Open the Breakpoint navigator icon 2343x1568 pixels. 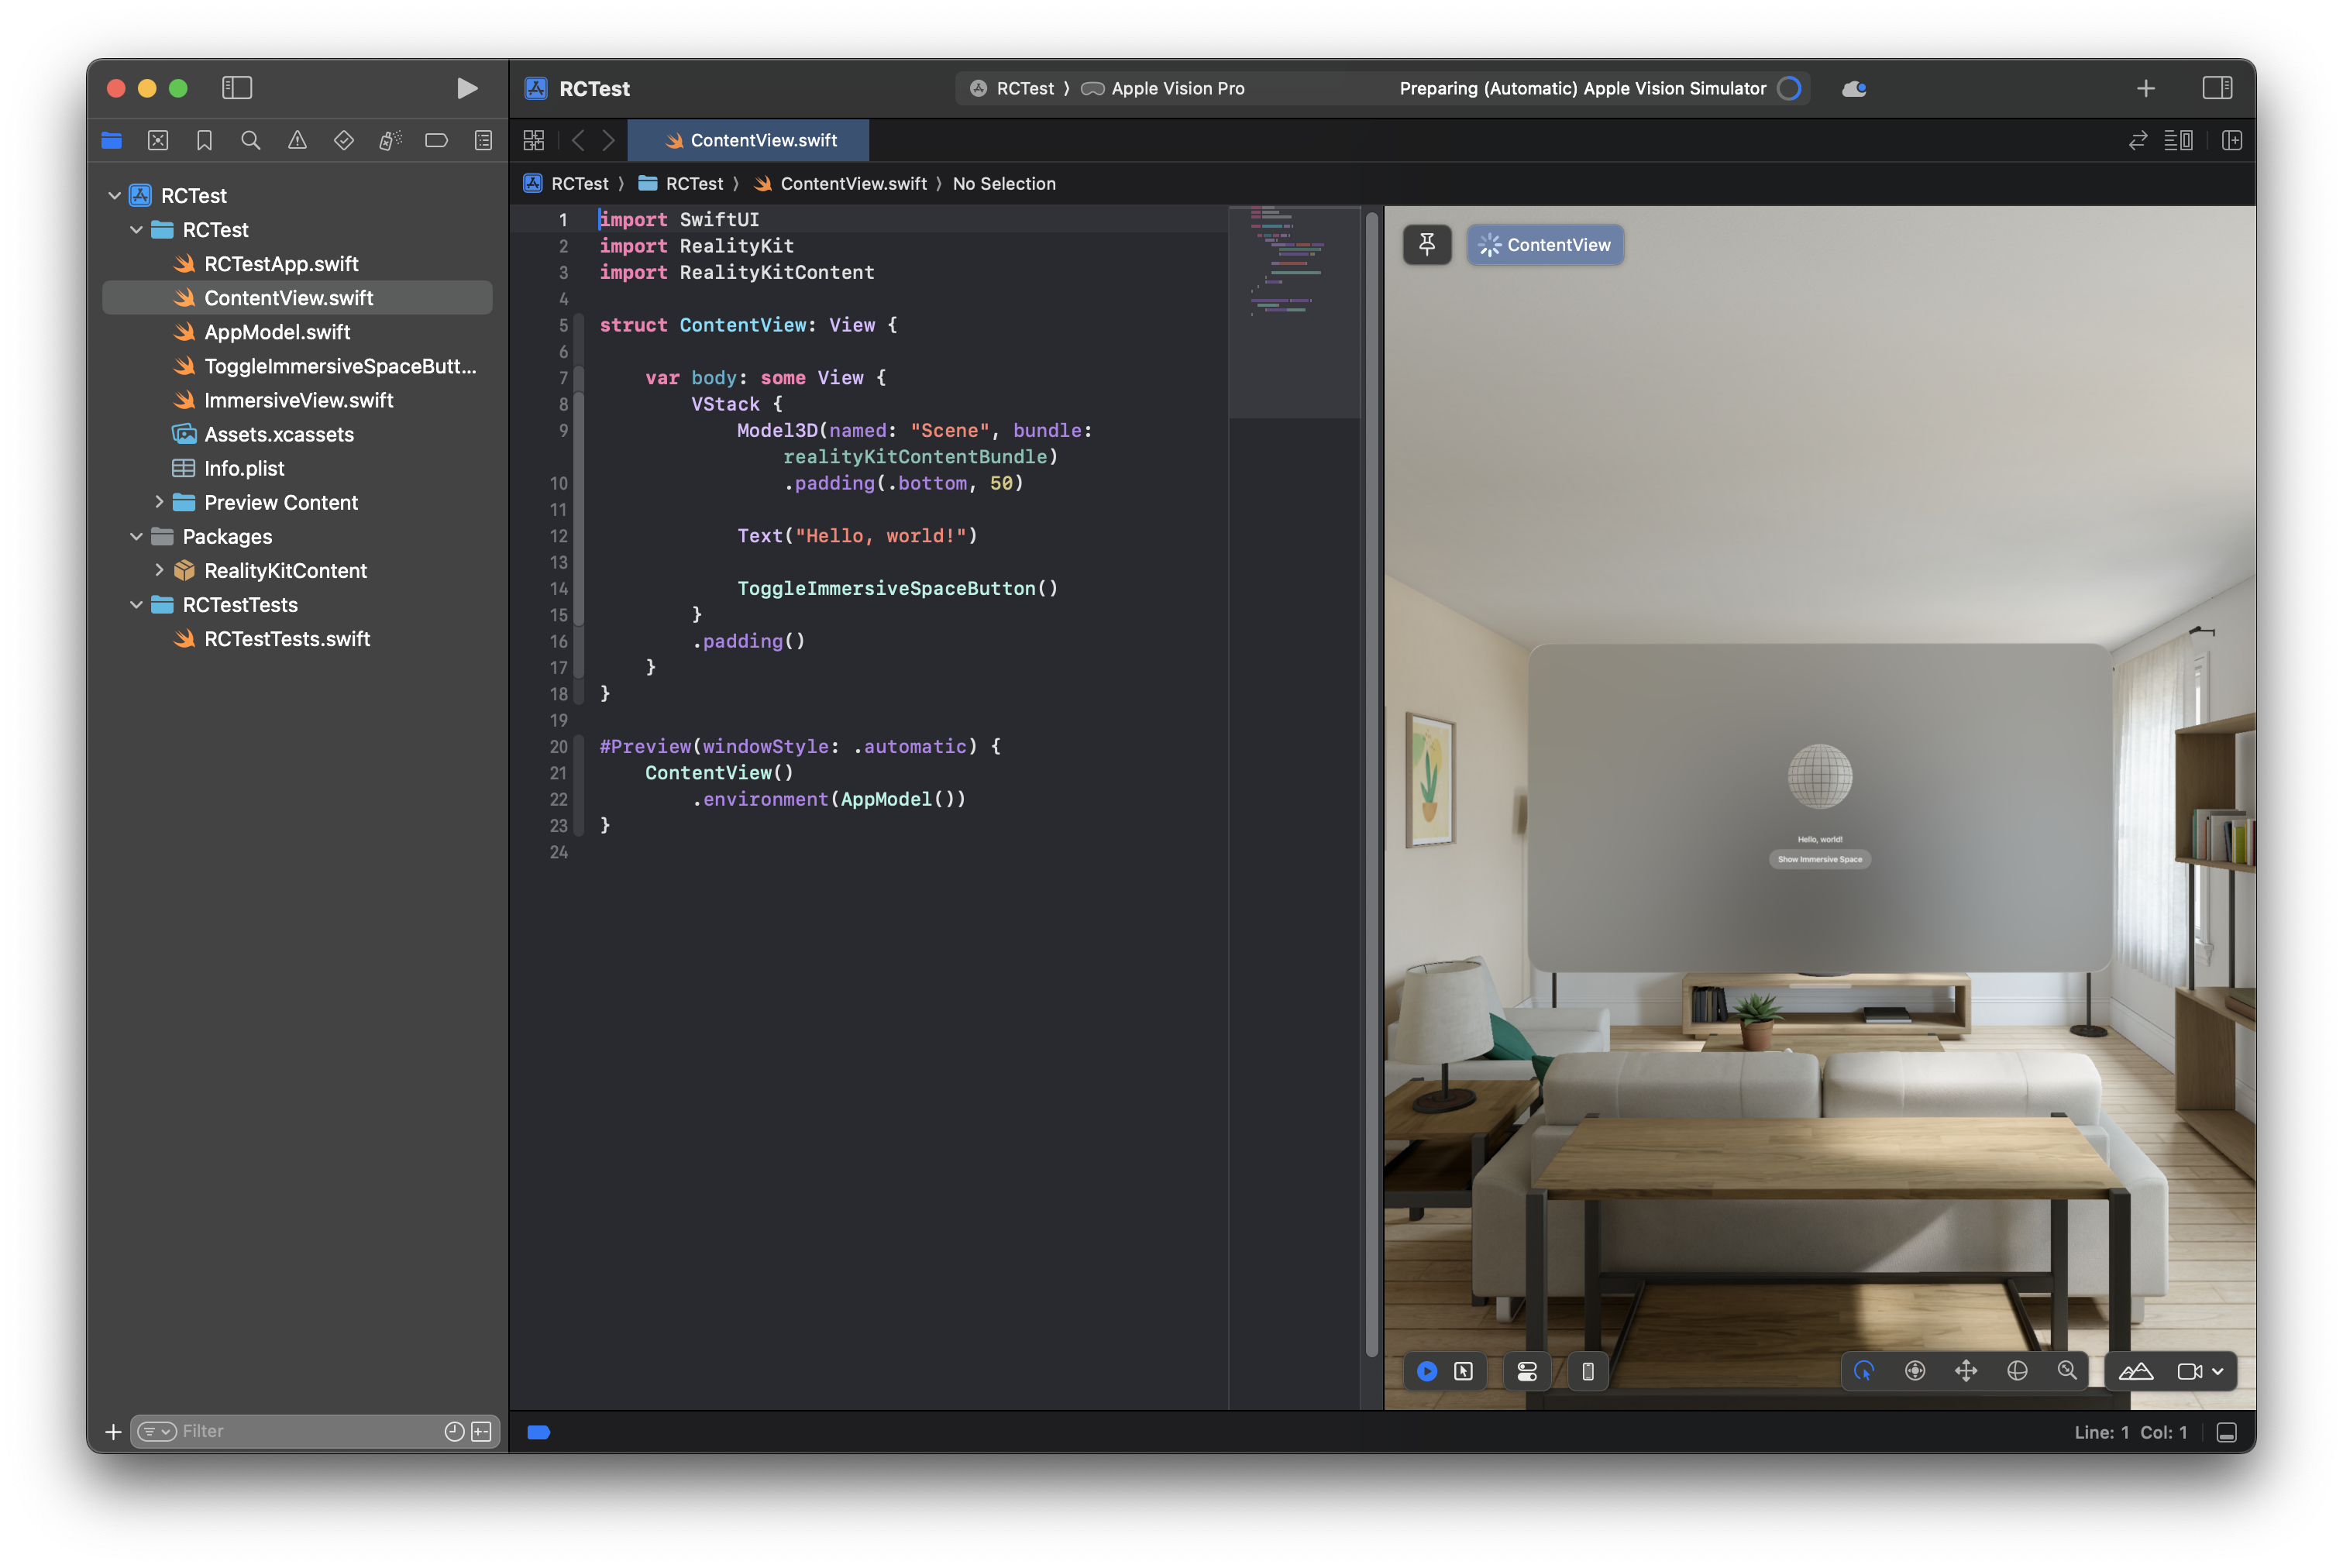coord(436,140)
